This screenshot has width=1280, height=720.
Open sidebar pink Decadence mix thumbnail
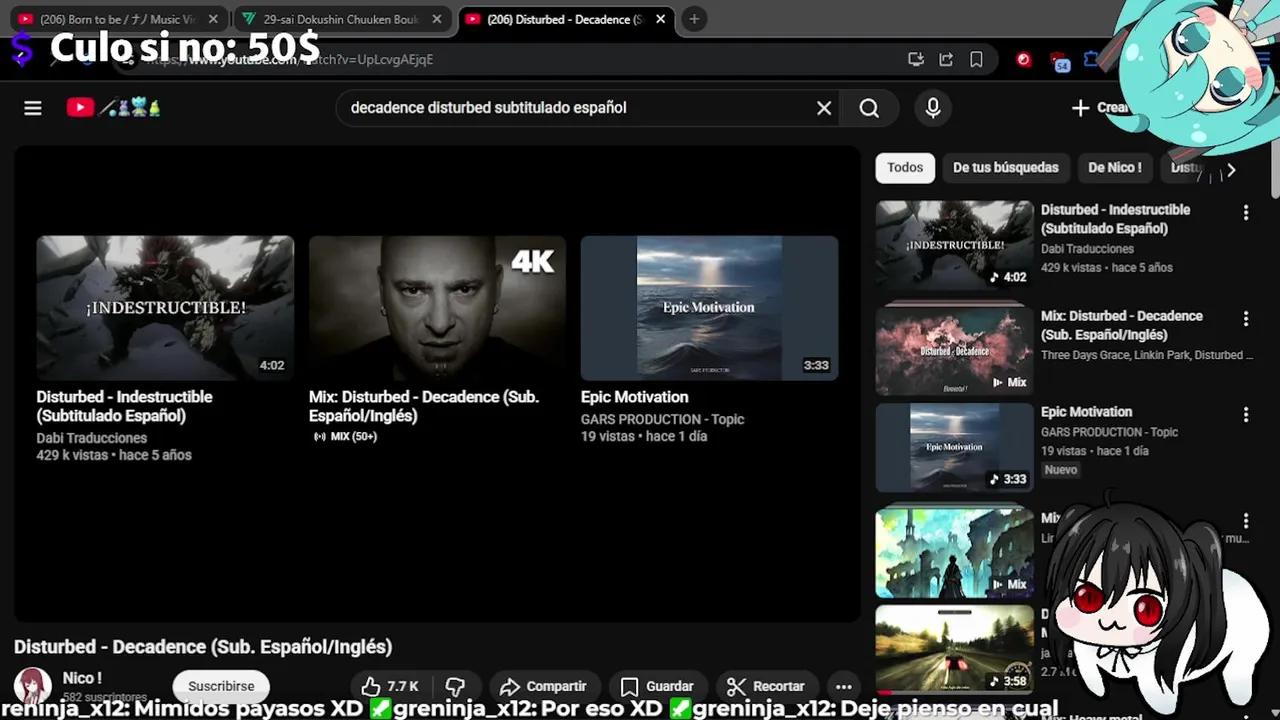click(x=954, y=350)
